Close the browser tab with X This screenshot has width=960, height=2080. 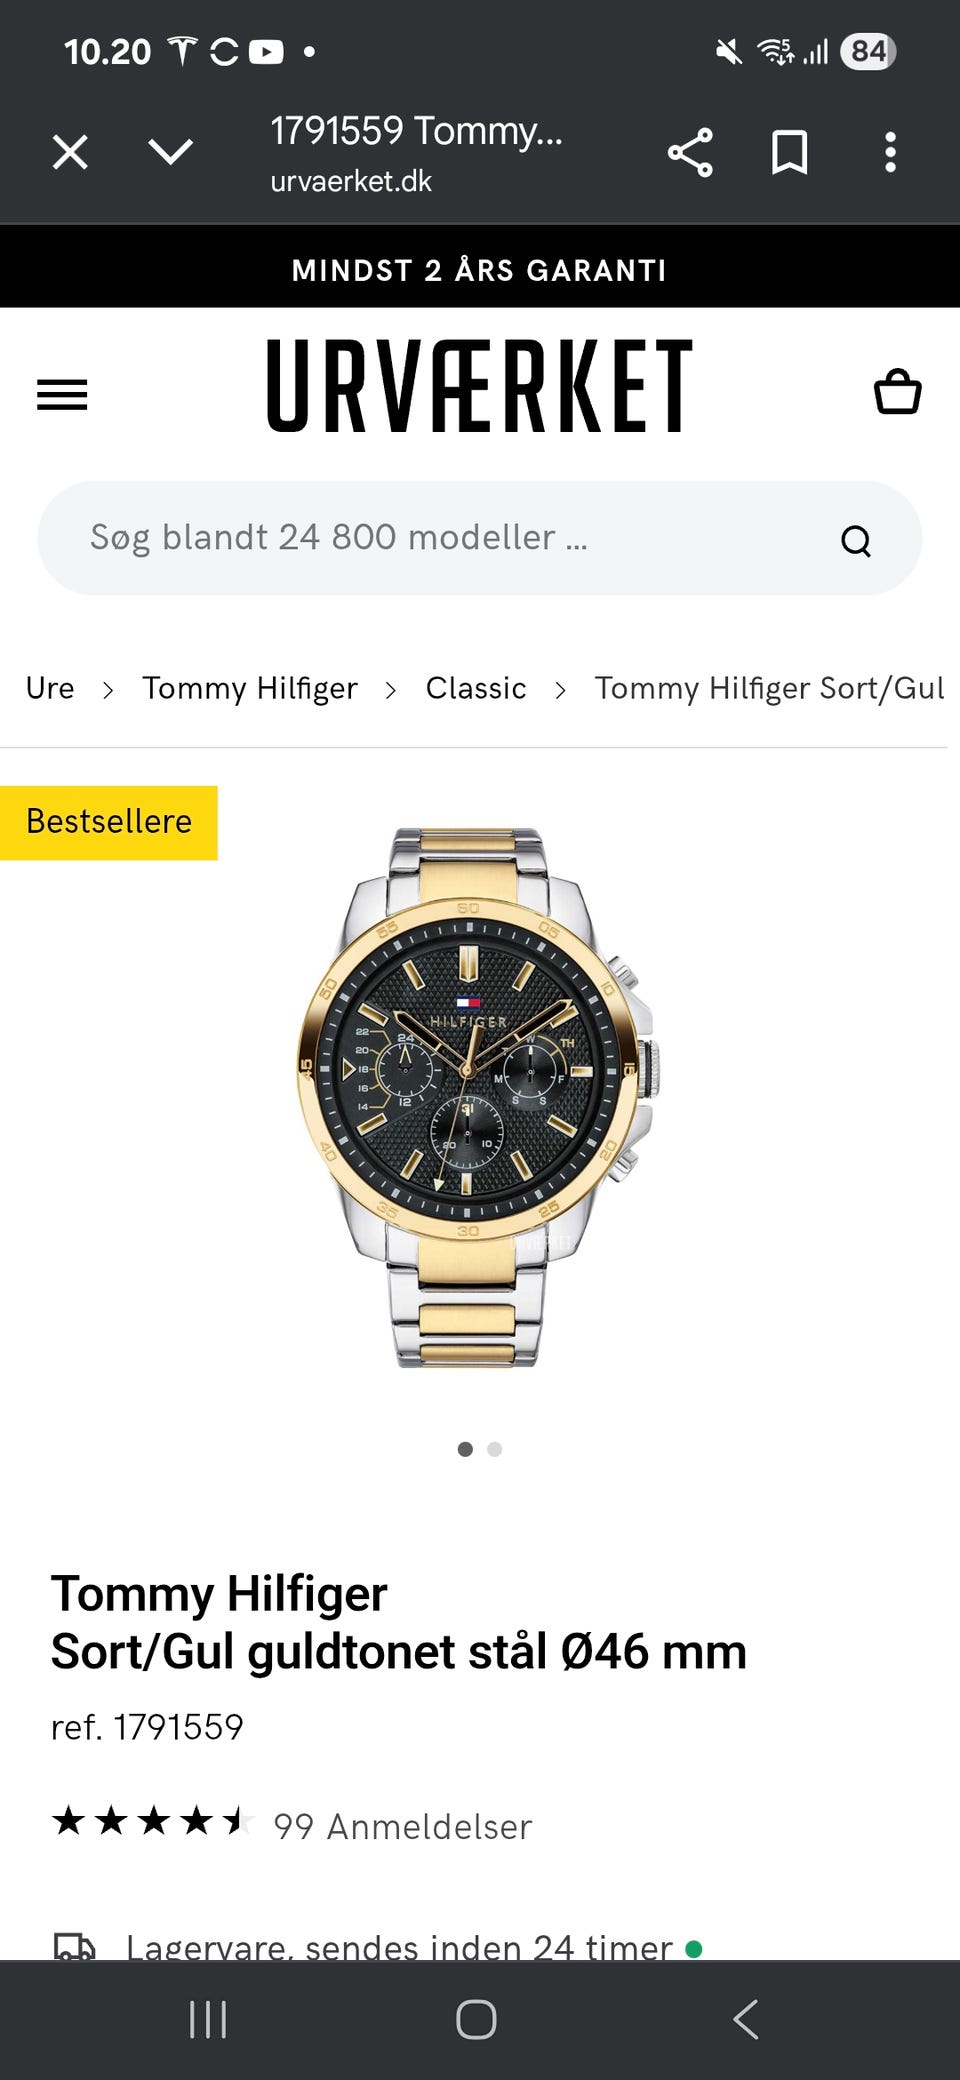[70, 153]
